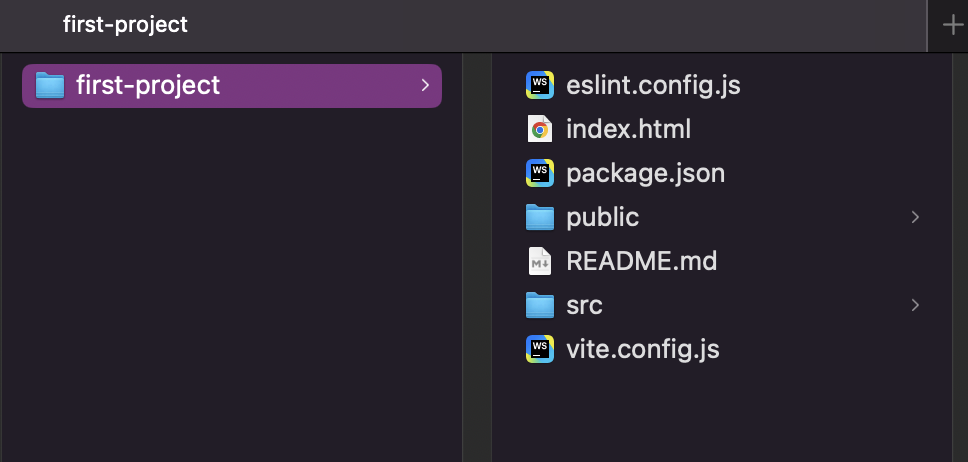Click the column divider between panes
The image size is (968, 462).
pos(477,257)
